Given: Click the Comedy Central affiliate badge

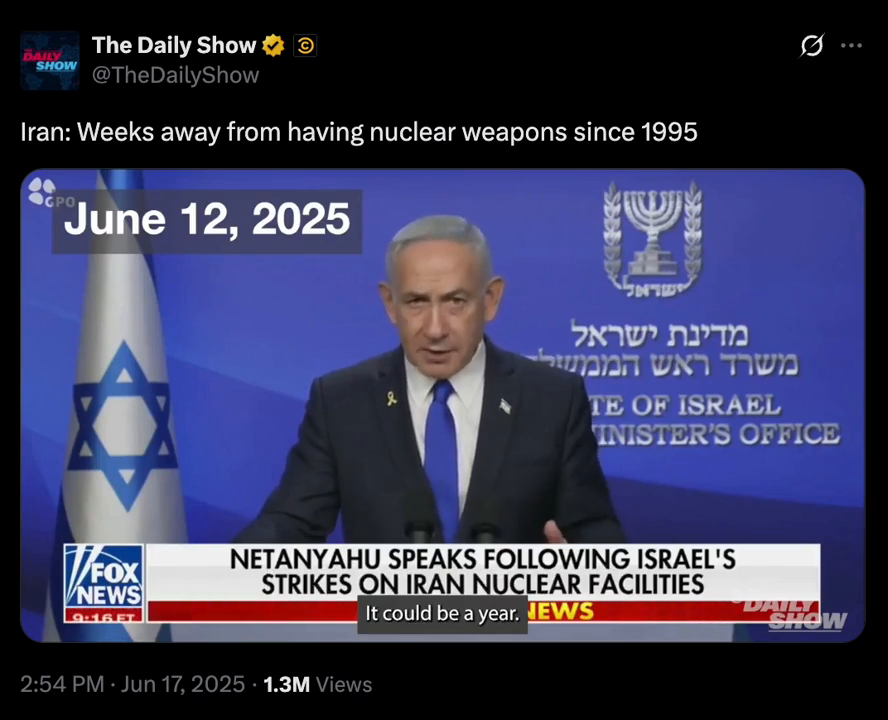Looking at the screenshot, I should coord(305,45).
